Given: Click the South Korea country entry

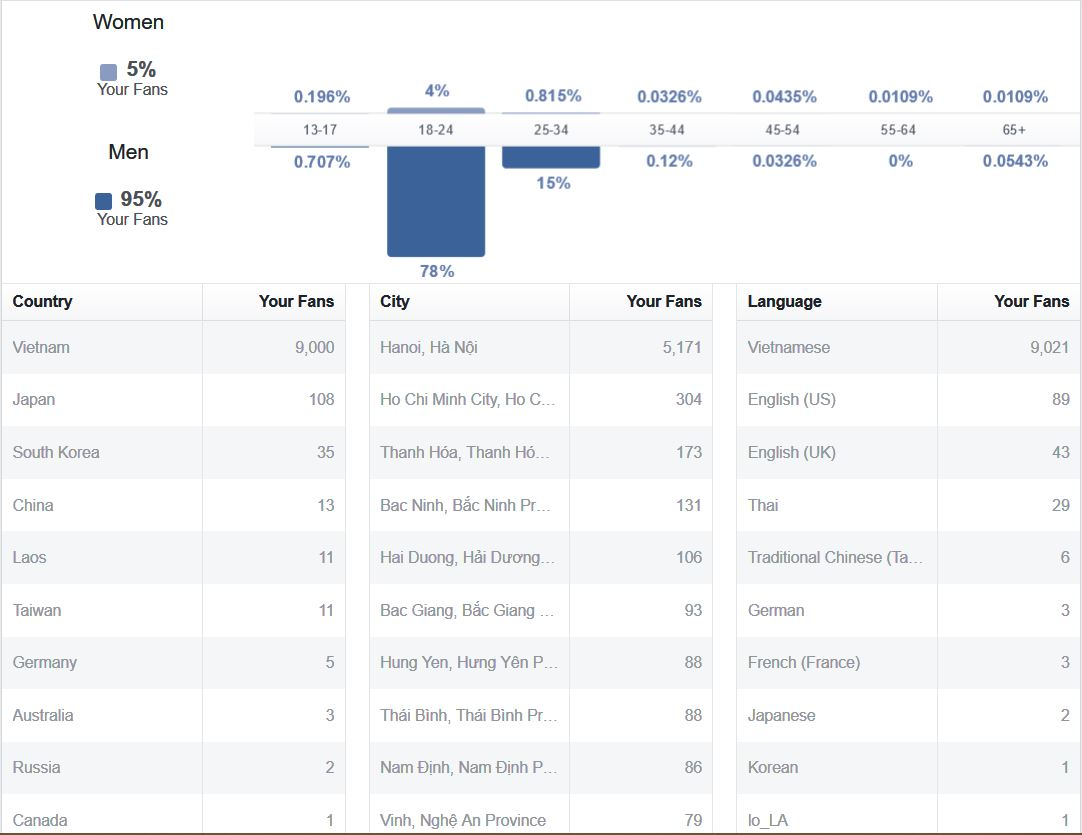Looking at the screenshot, I should pos(56,452).
